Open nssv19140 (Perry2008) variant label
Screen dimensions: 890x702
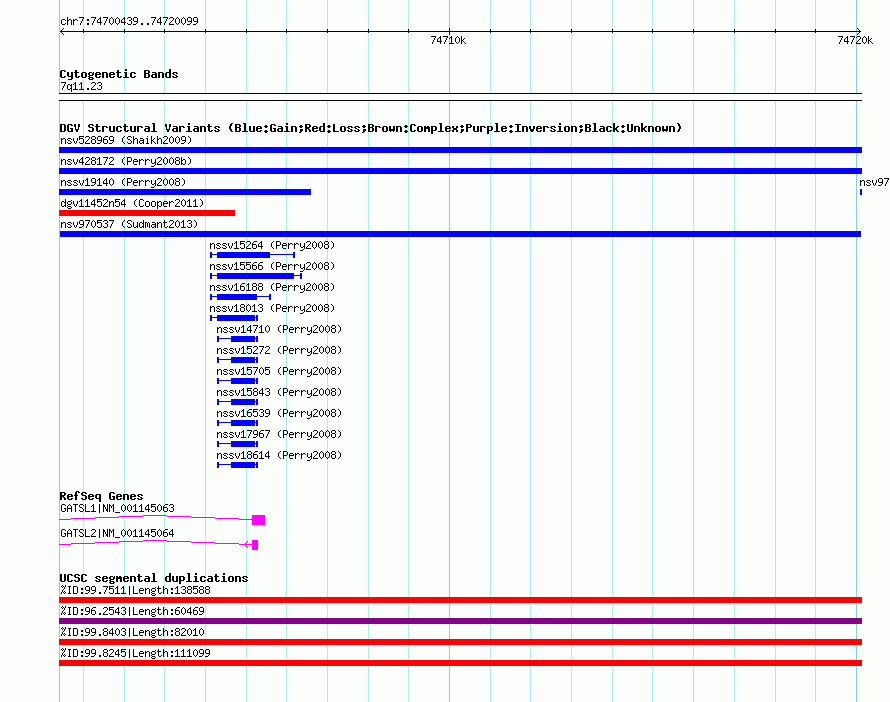click(123, 182)
